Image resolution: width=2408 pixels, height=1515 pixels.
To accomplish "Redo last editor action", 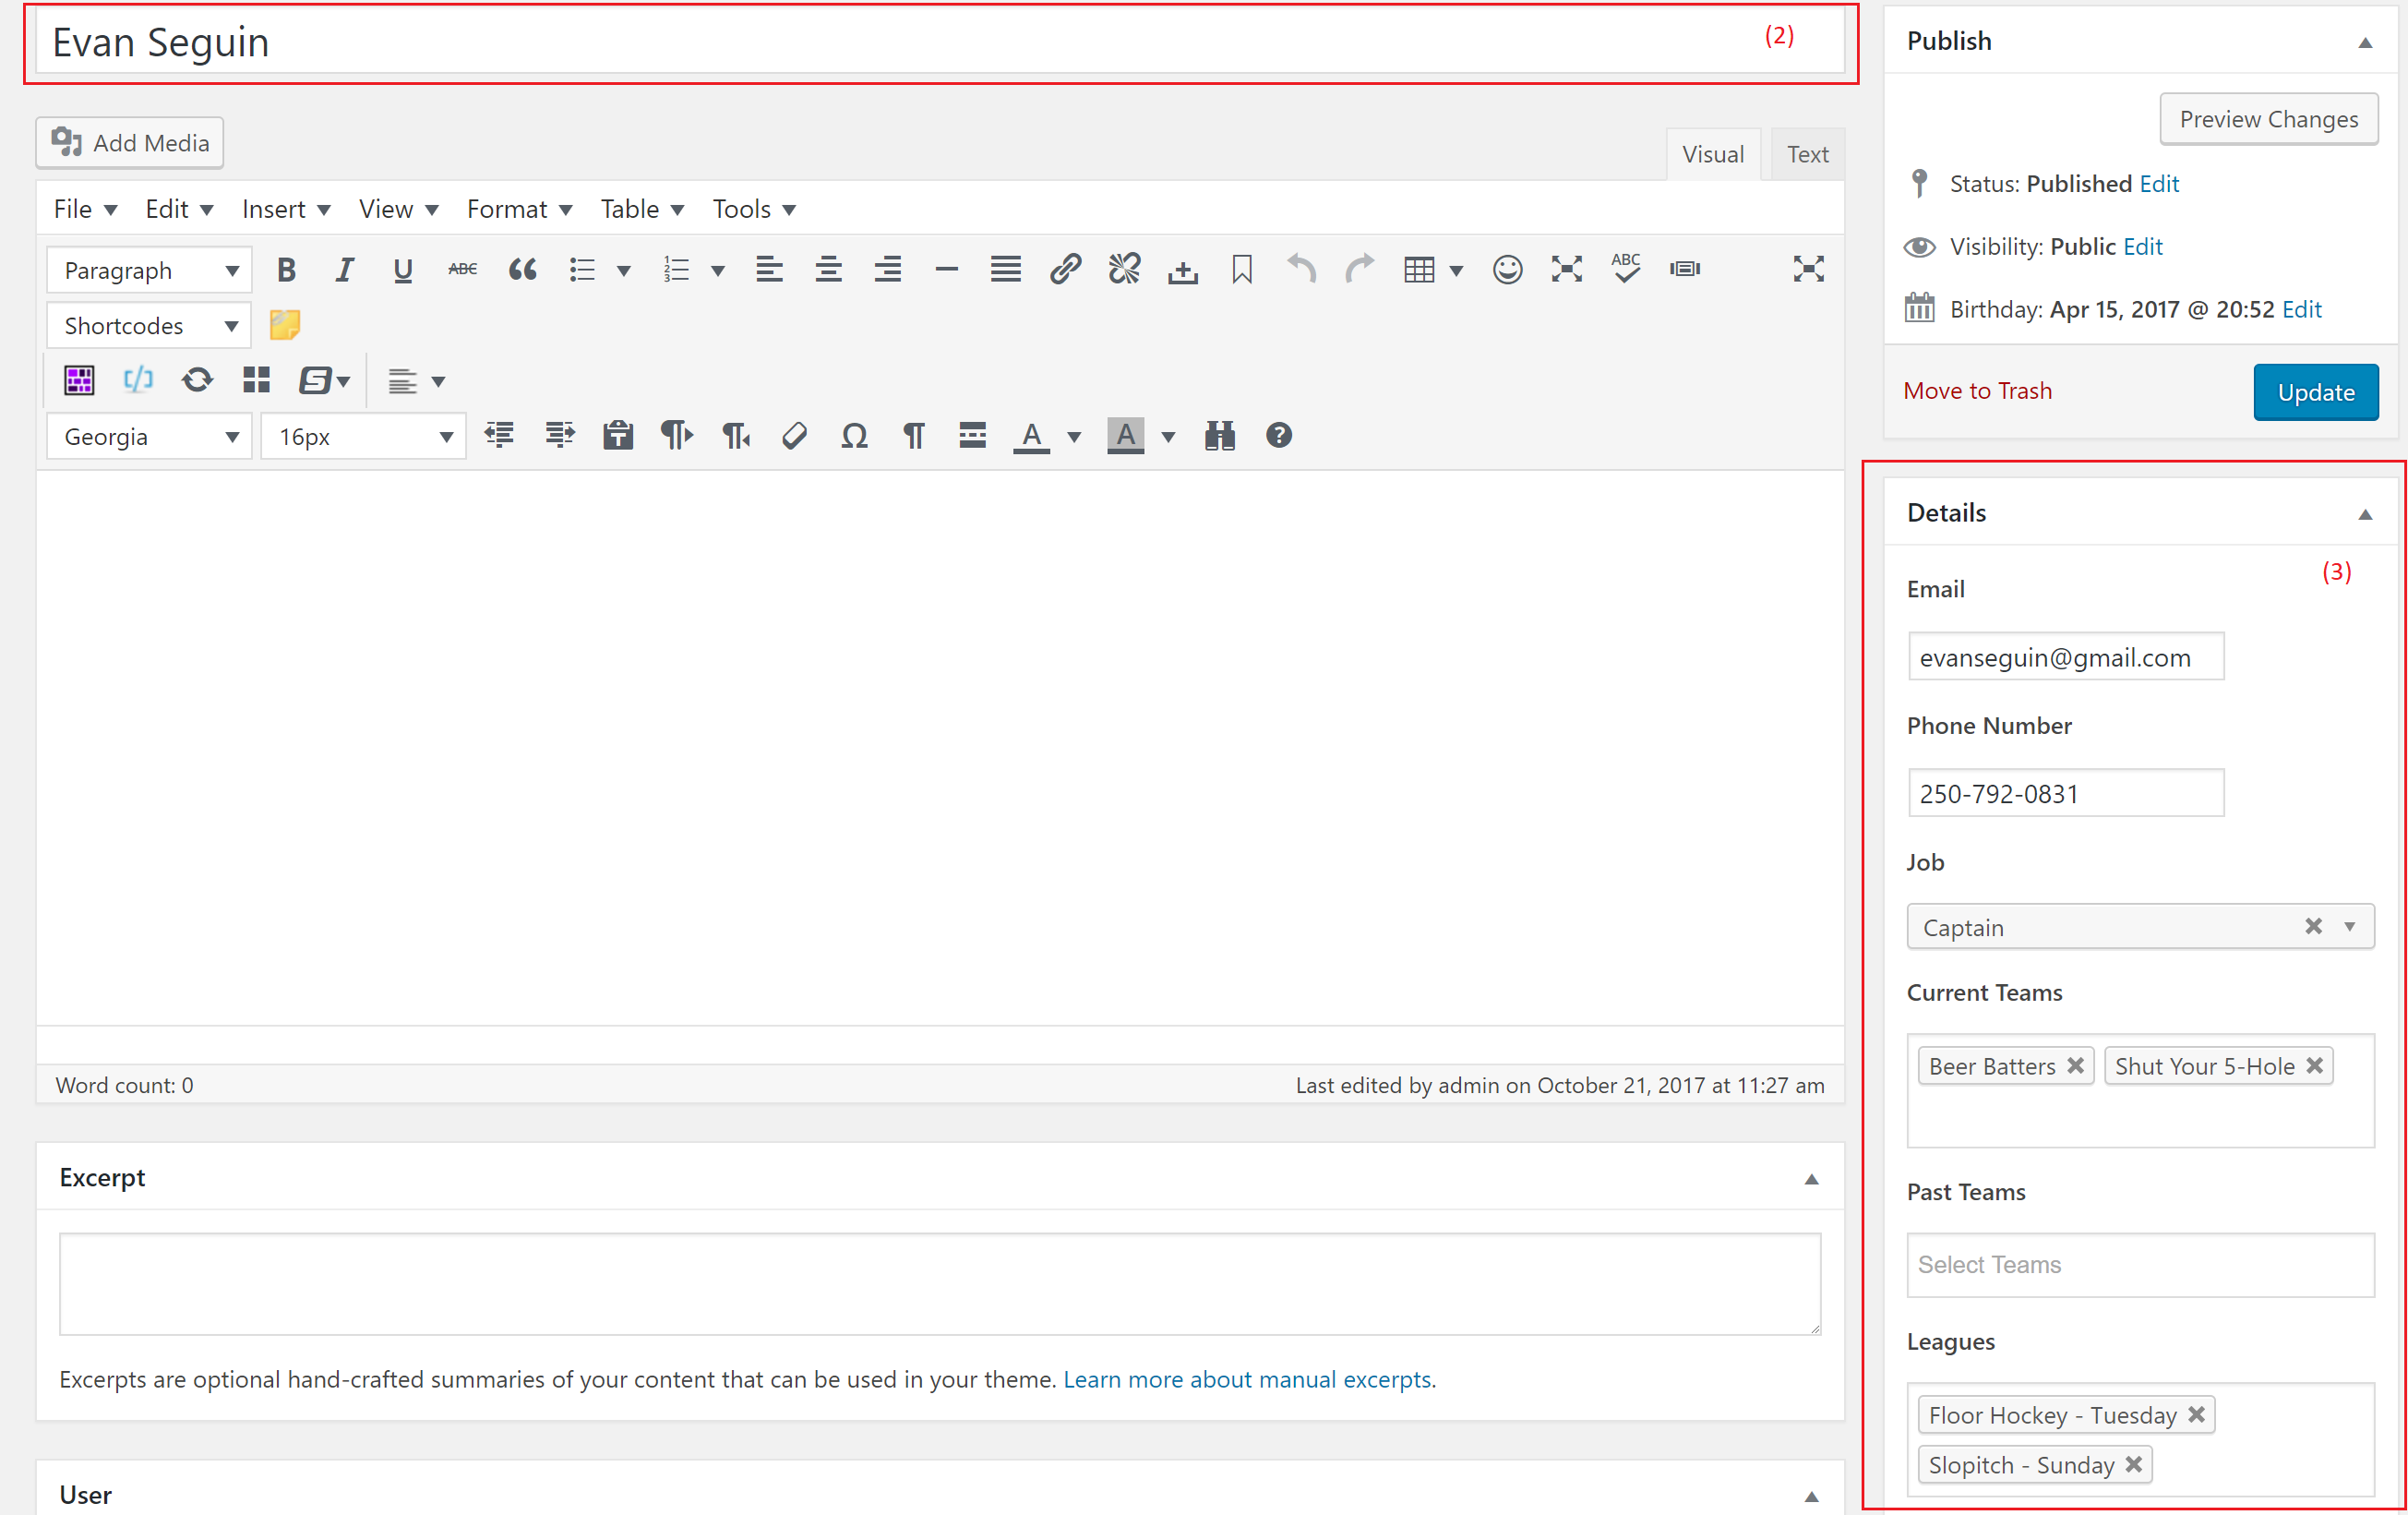I will click(1360, 270).
